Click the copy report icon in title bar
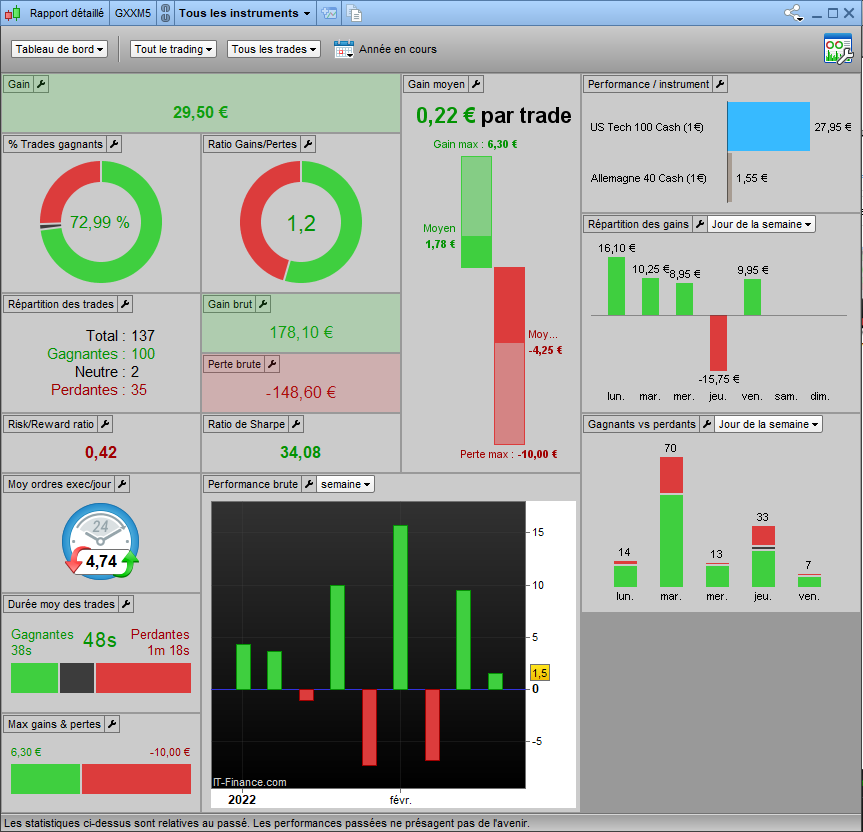The image size is (863, 832). pos(355,14)
